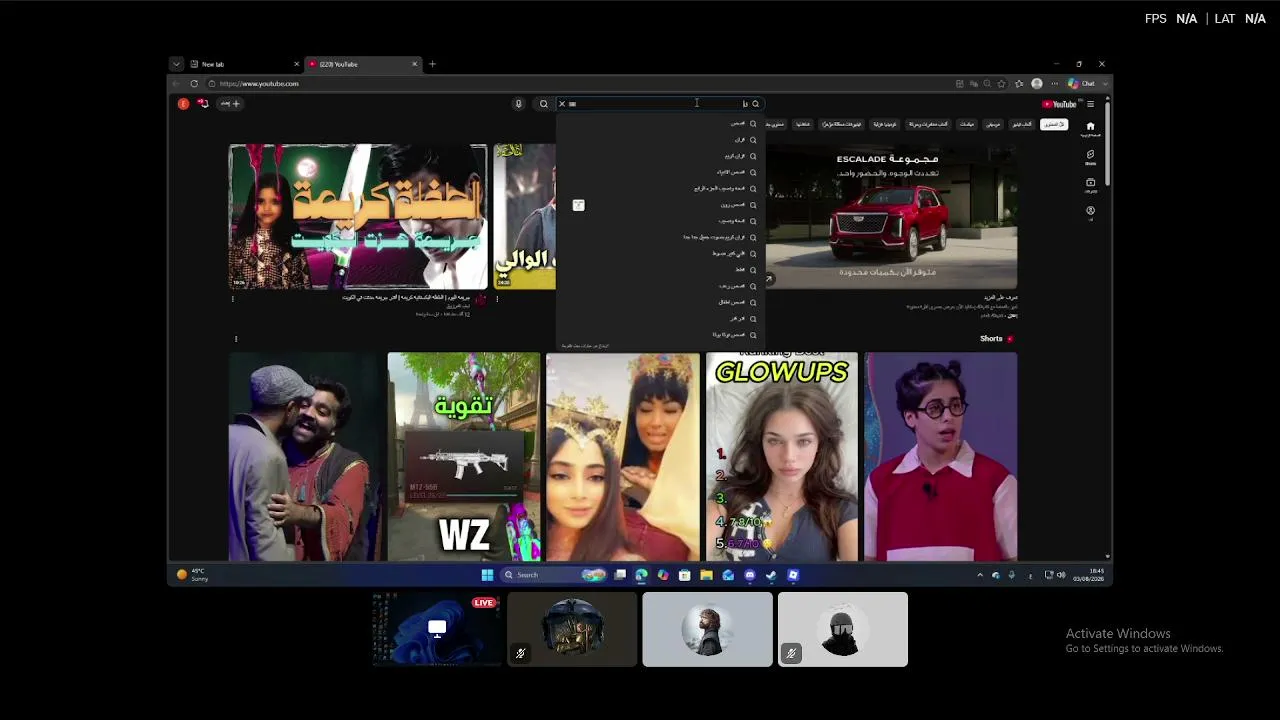Play the first video thumbnail with girl and man

point(358,217)
